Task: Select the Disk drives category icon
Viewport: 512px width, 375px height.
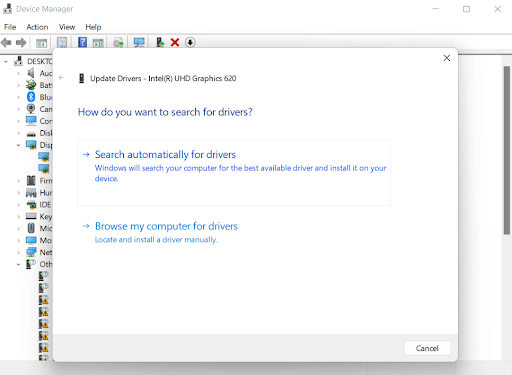Action: tap(31, 134)
